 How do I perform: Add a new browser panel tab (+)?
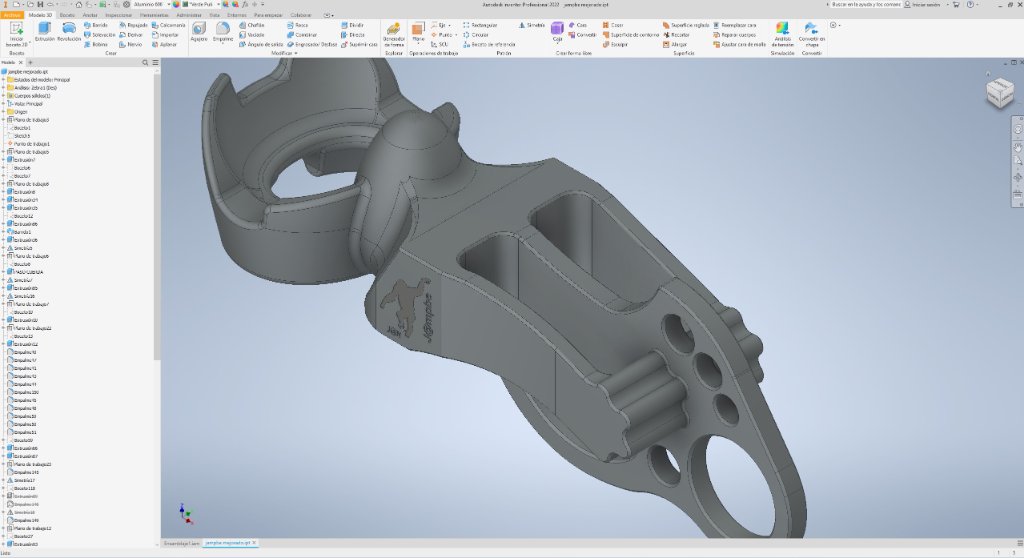tap(30, 63)
